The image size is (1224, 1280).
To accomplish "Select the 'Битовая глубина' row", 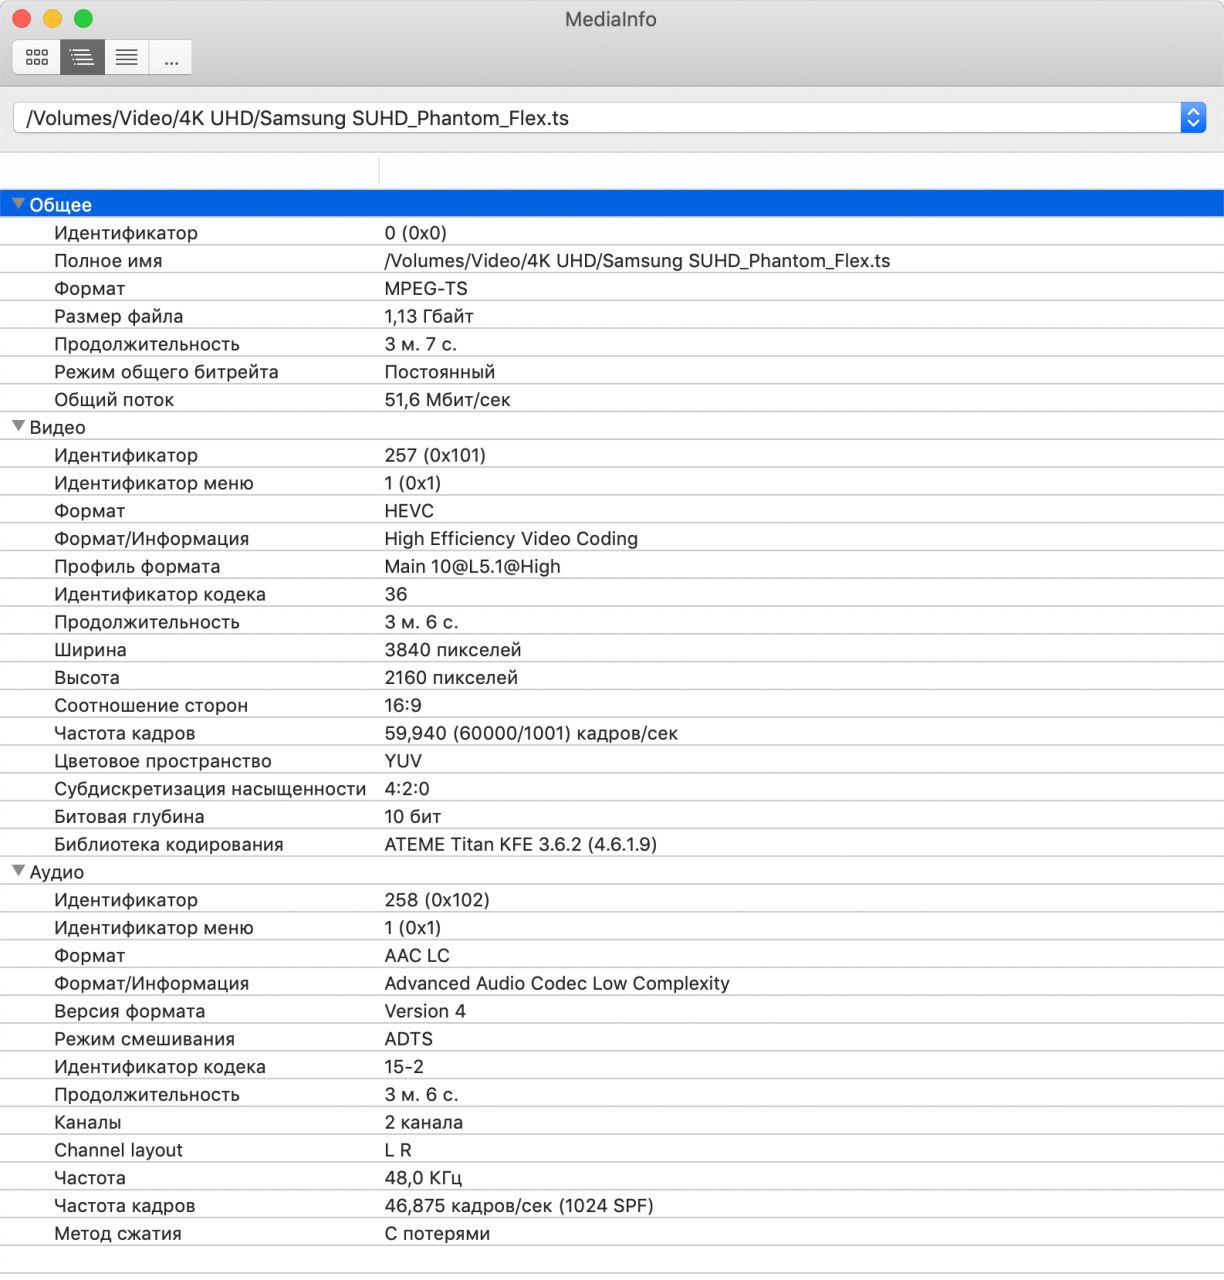I will point(612,816).
